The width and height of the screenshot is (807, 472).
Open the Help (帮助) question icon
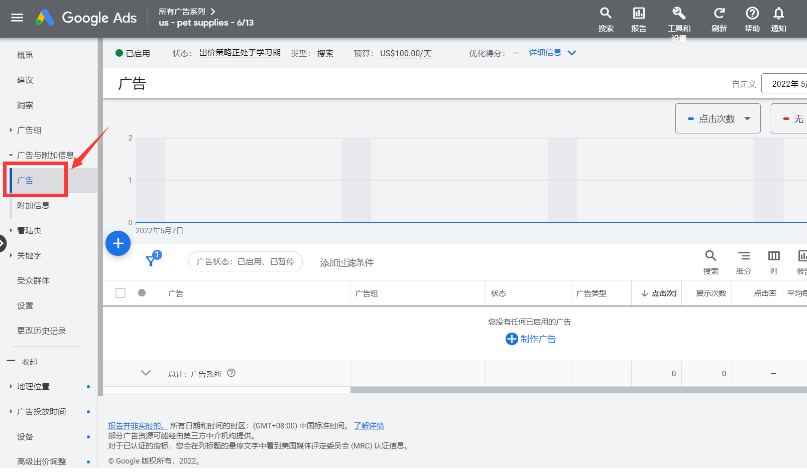(x=751, y=13)
